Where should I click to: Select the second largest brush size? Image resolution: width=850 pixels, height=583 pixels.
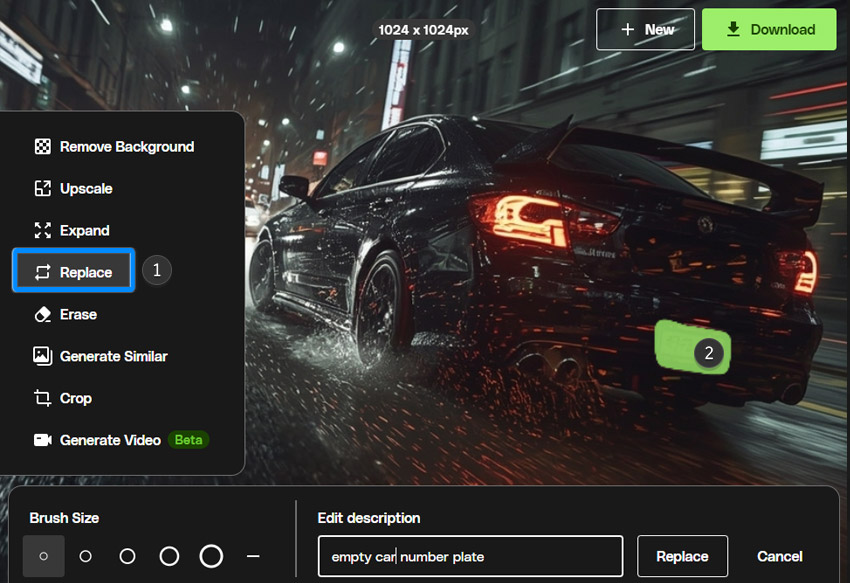169,556
